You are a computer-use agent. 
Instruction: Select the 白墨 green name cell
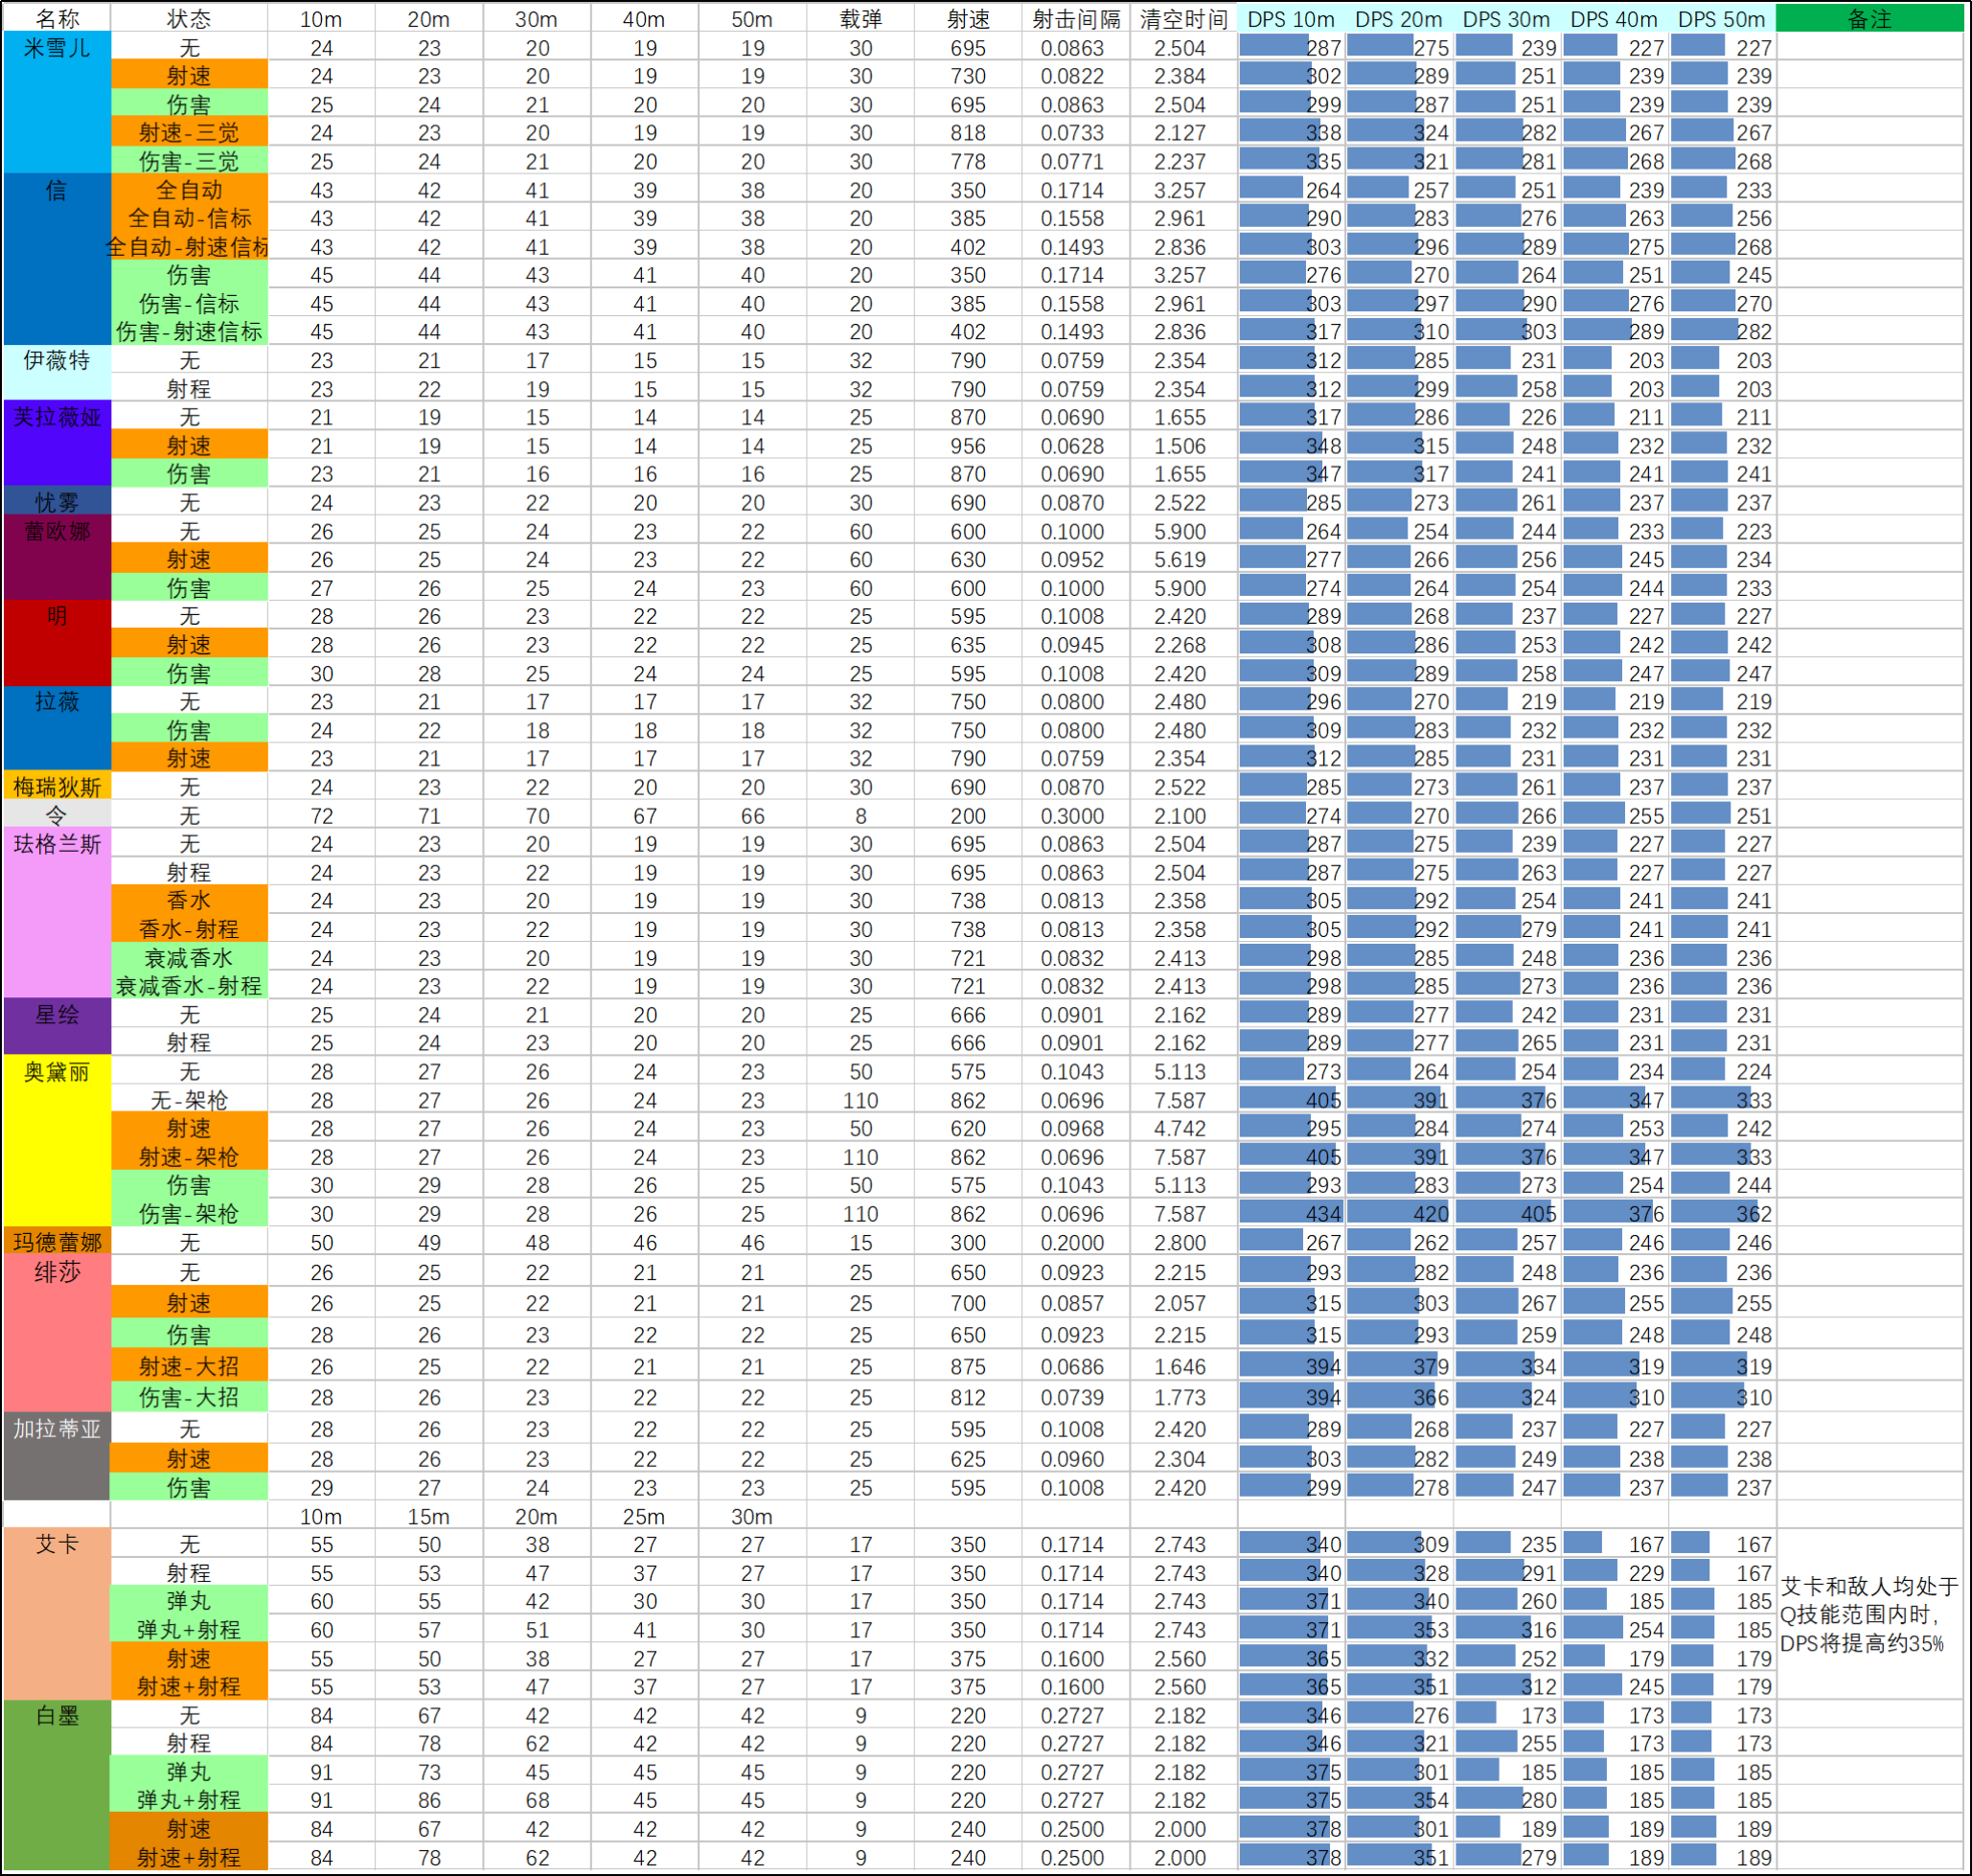(57, 1786)
